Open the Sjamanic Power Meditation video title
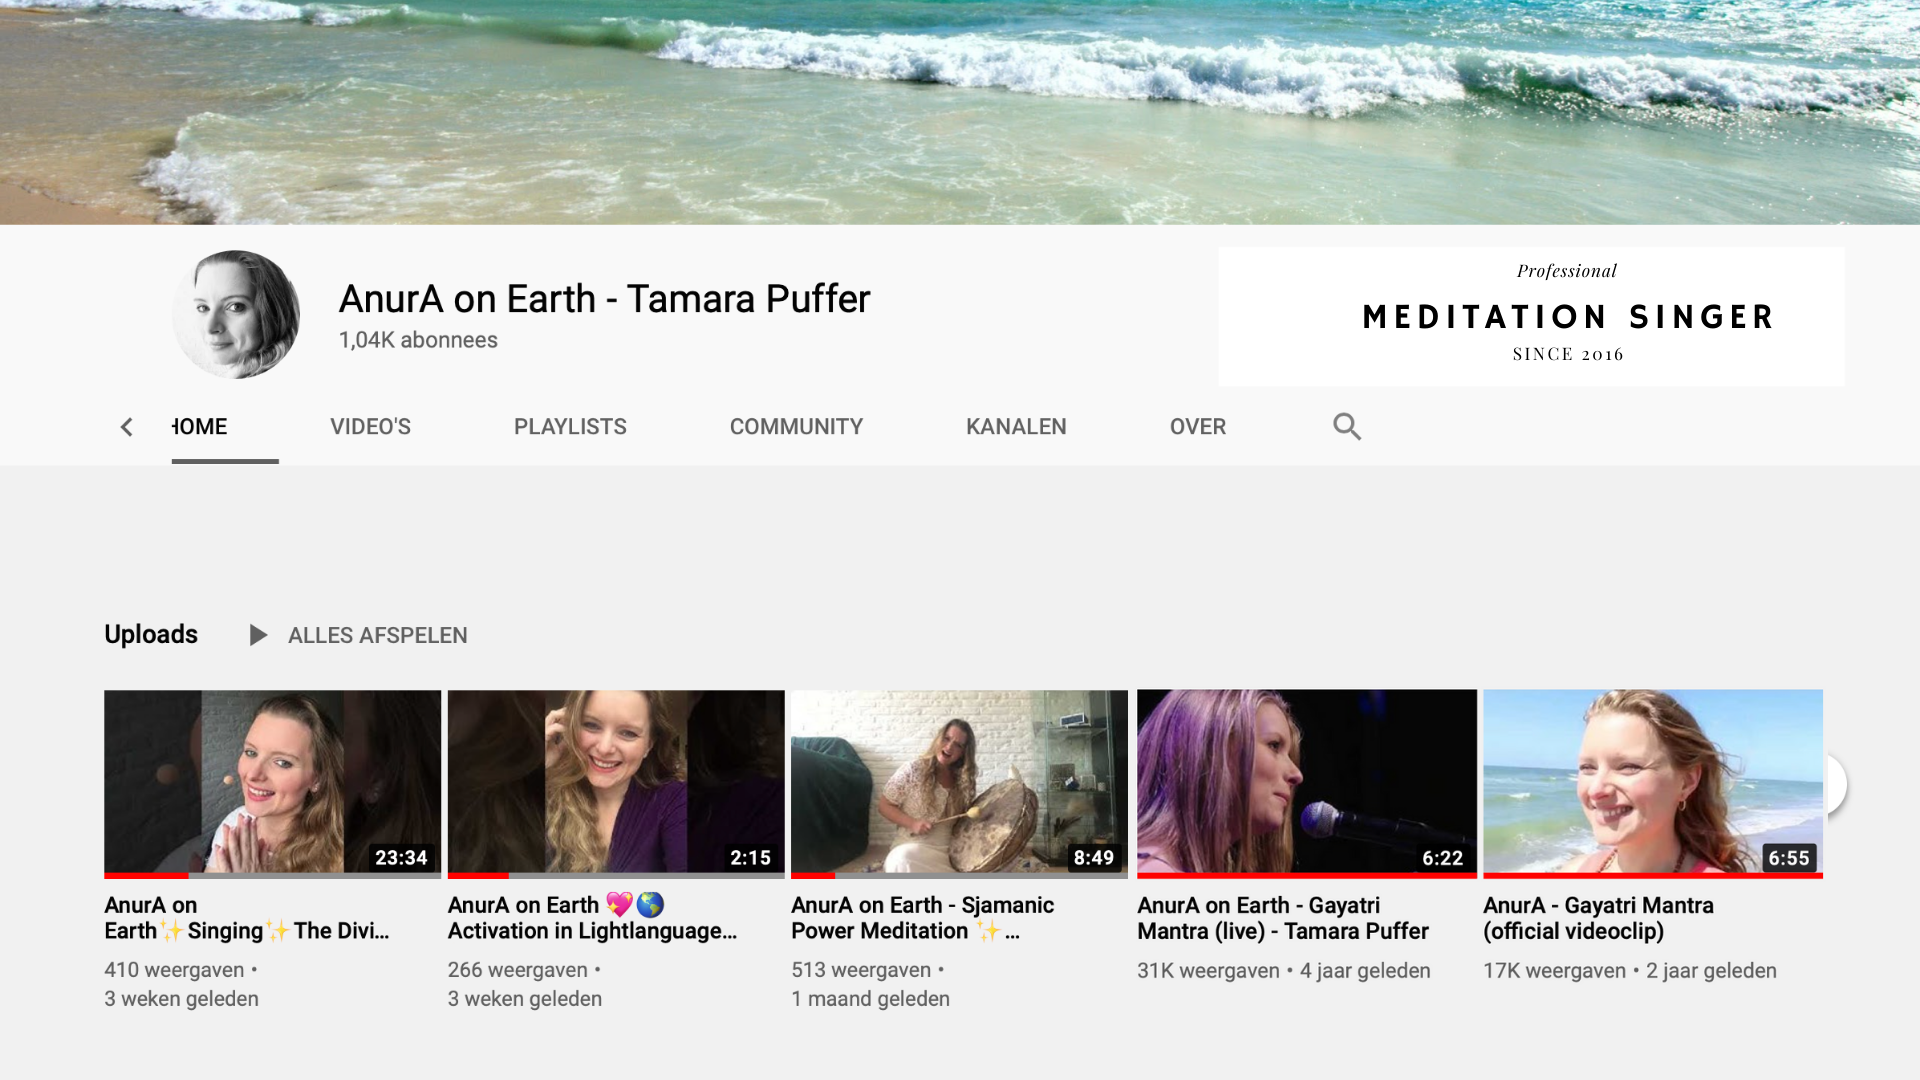 coord(922,918)
